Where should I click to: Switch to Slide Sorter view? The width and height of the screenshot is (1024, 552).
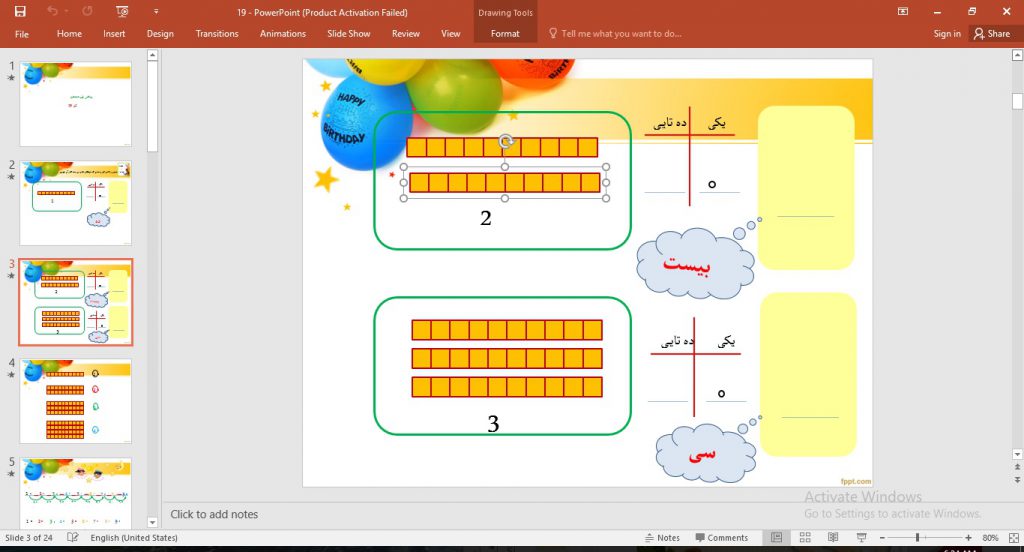pos(804,538)
